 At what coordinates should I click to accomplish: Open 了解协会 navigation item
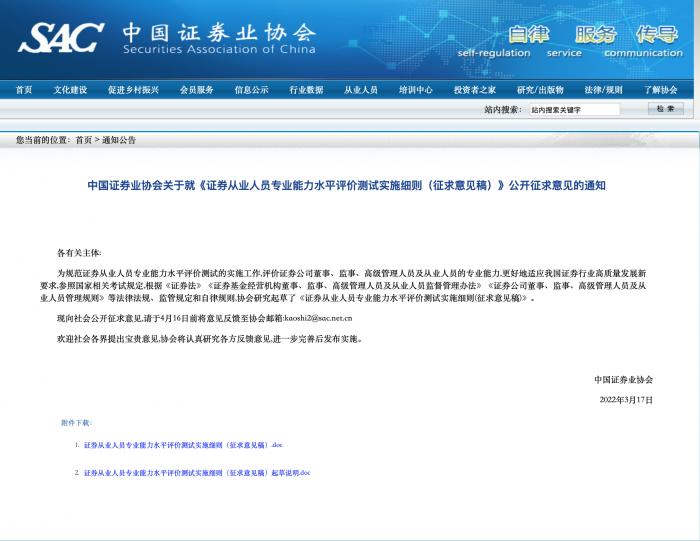pos(661,90)
